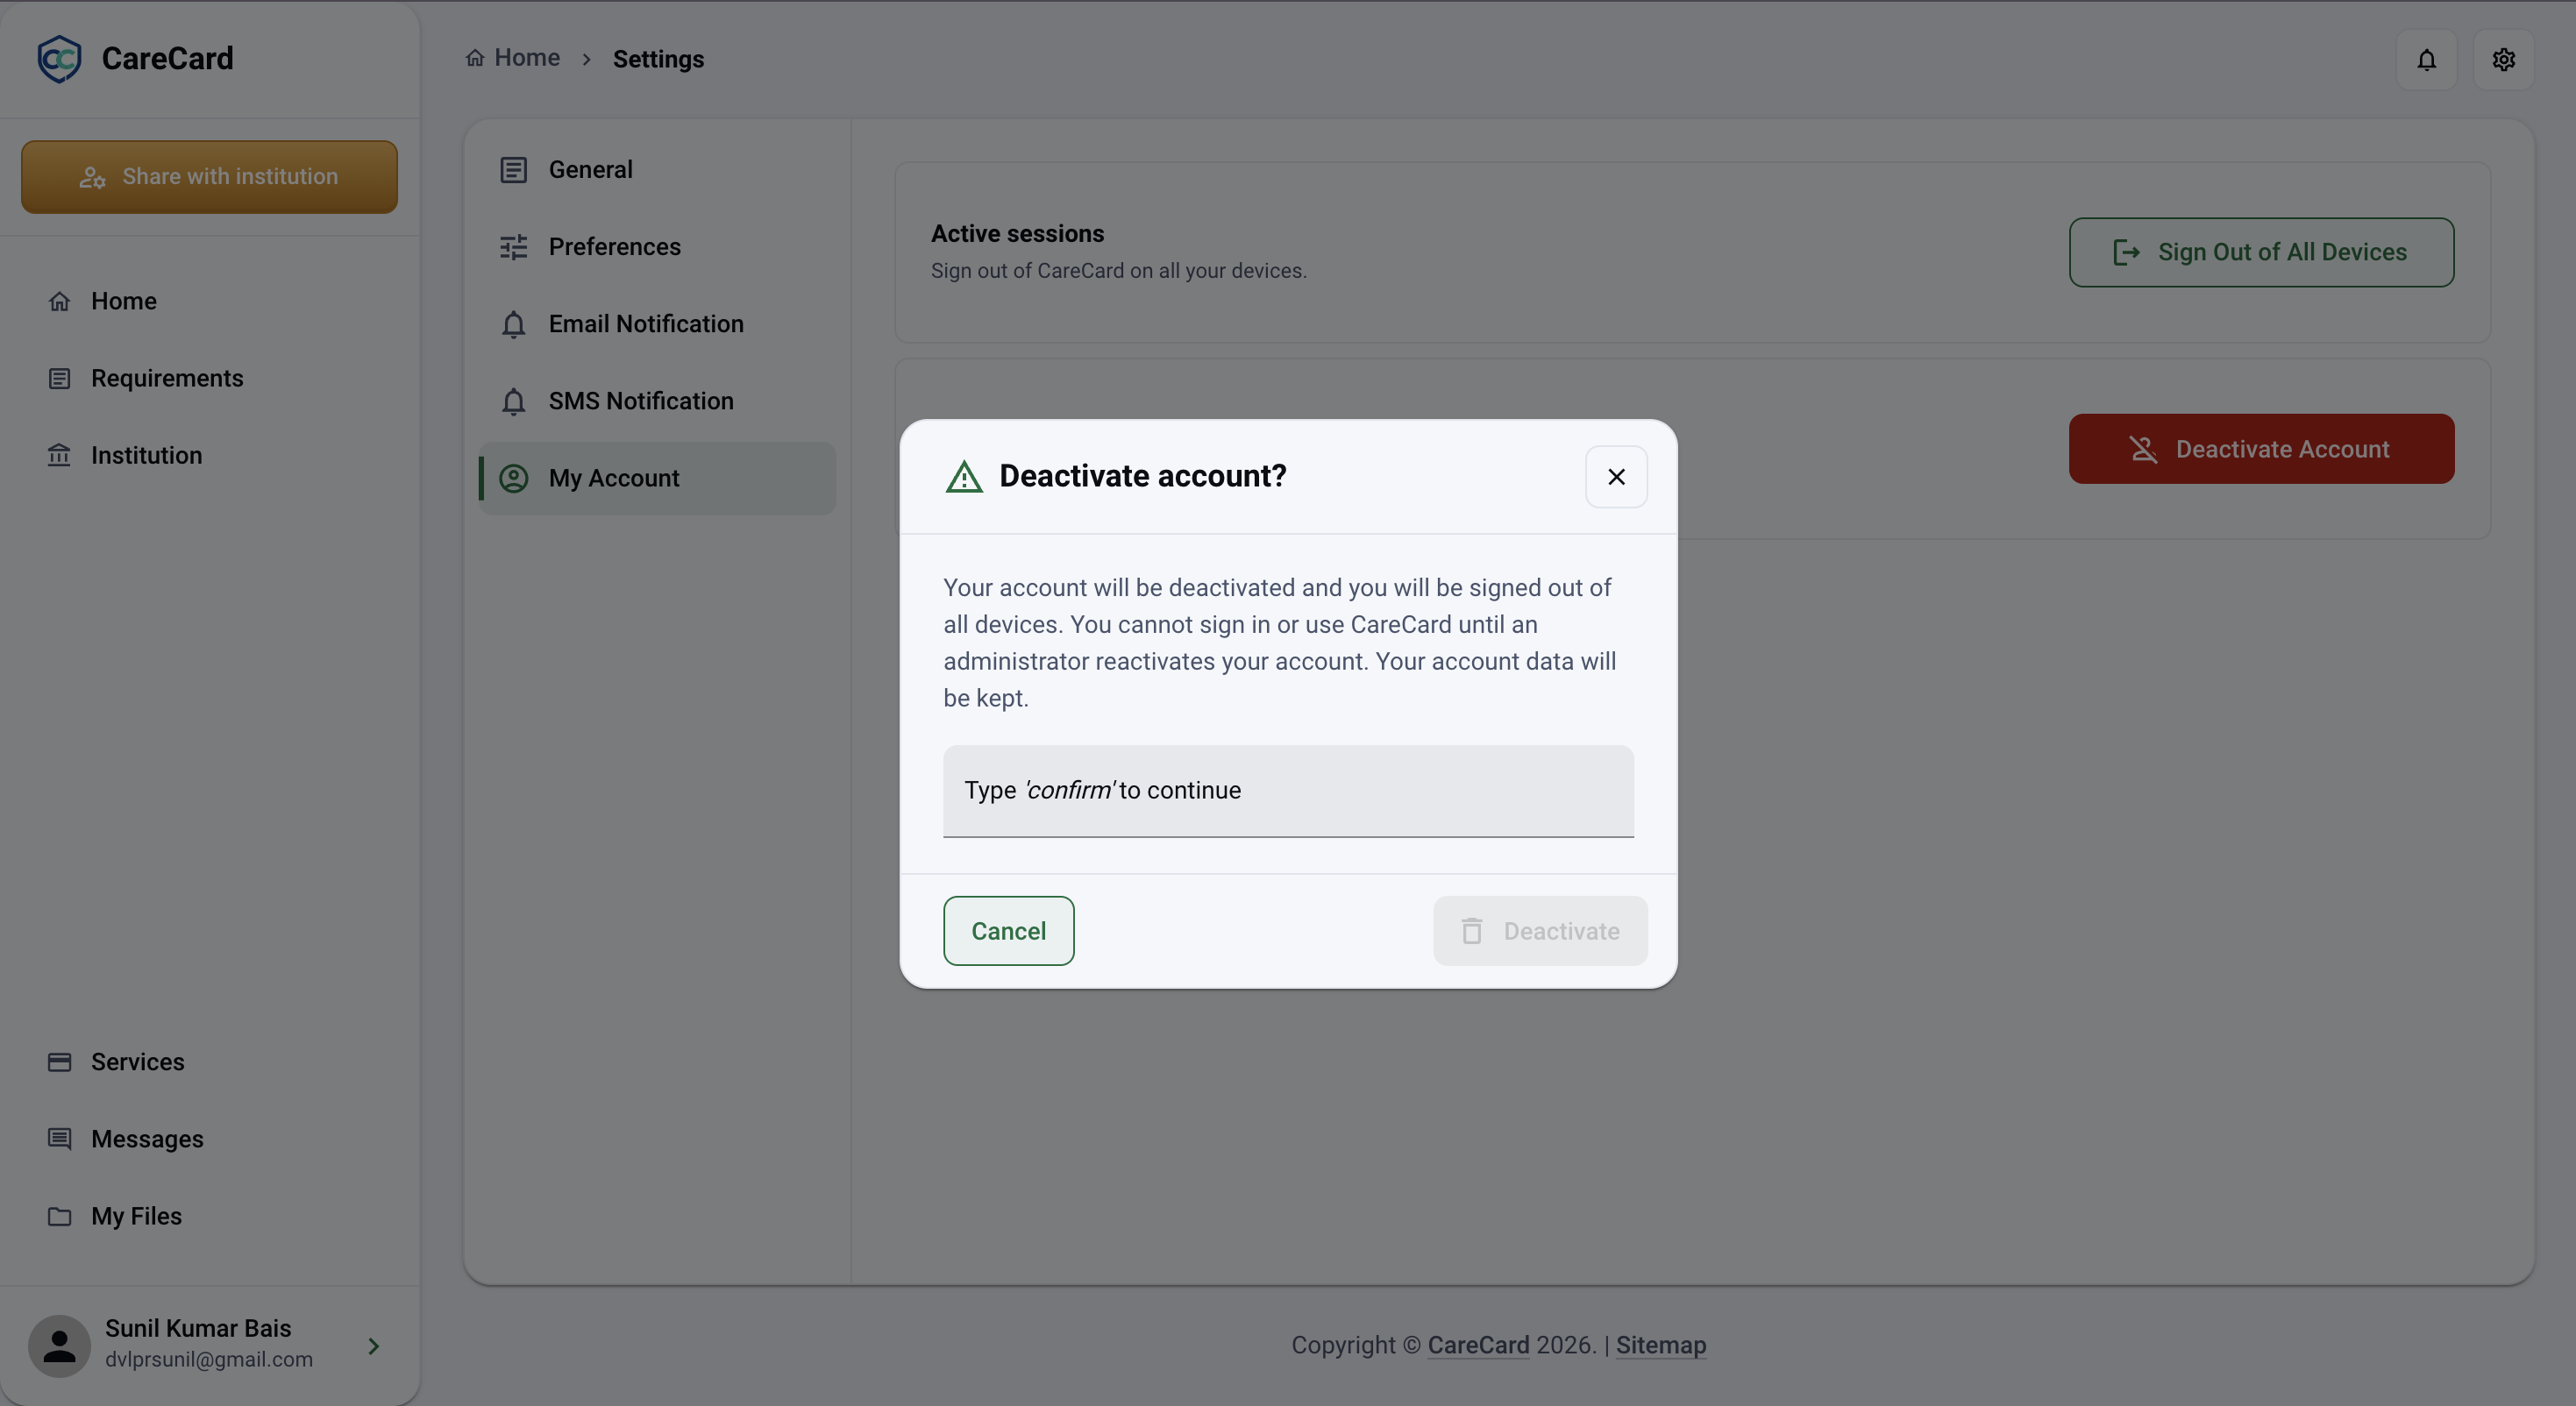Click the Email Notification bell icon
Viewport: 2576px width, 1406px height.
pos(513,324)
